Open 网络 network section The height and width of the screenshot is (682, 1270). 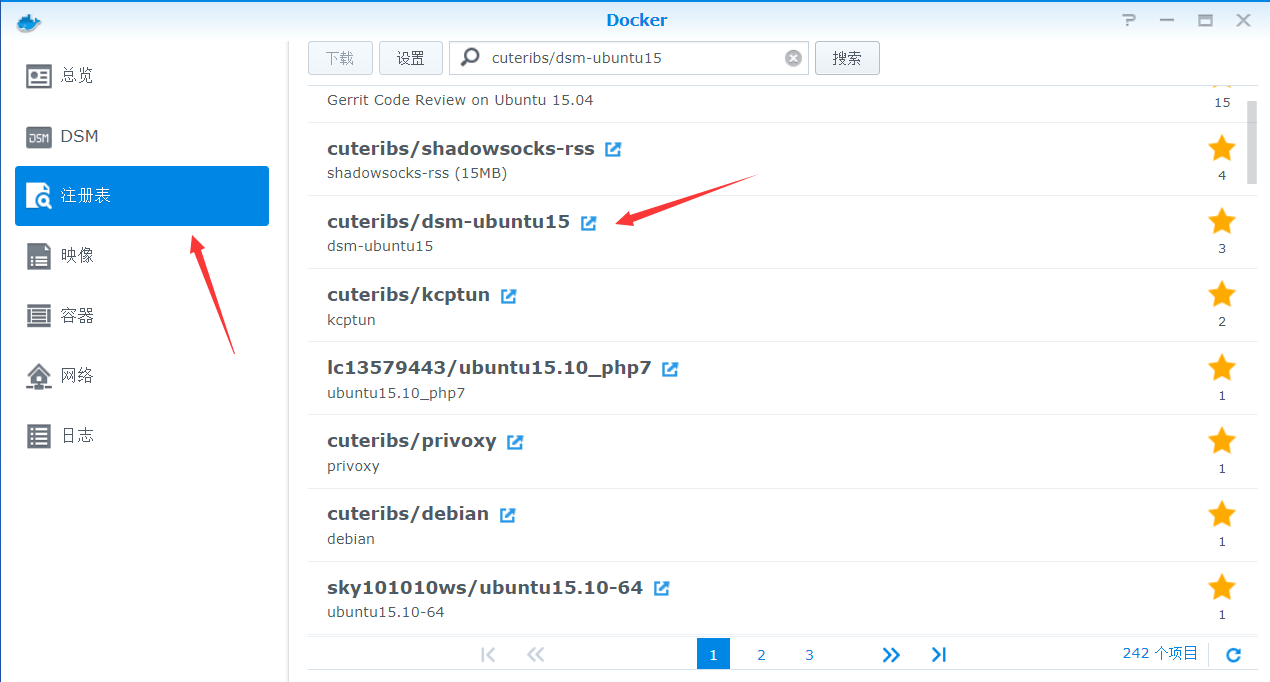tap(142, 376)
